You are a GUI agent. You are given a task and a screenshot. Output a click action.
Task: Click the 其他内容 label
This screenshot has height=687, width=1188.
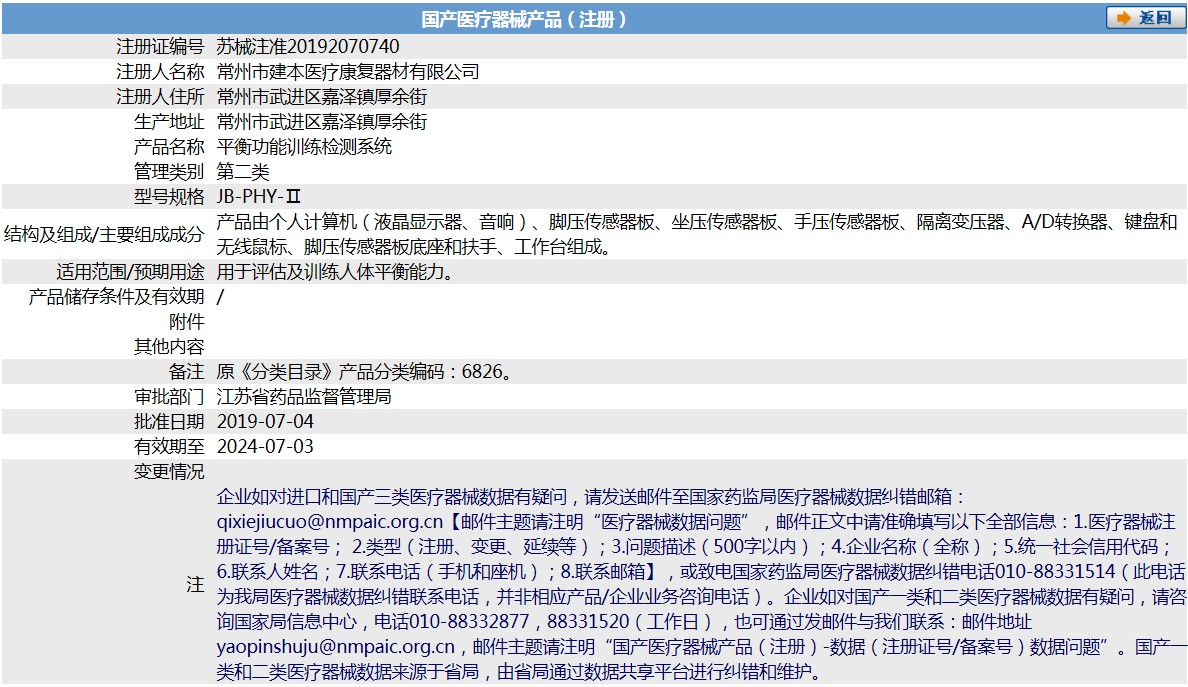(169, 346)
